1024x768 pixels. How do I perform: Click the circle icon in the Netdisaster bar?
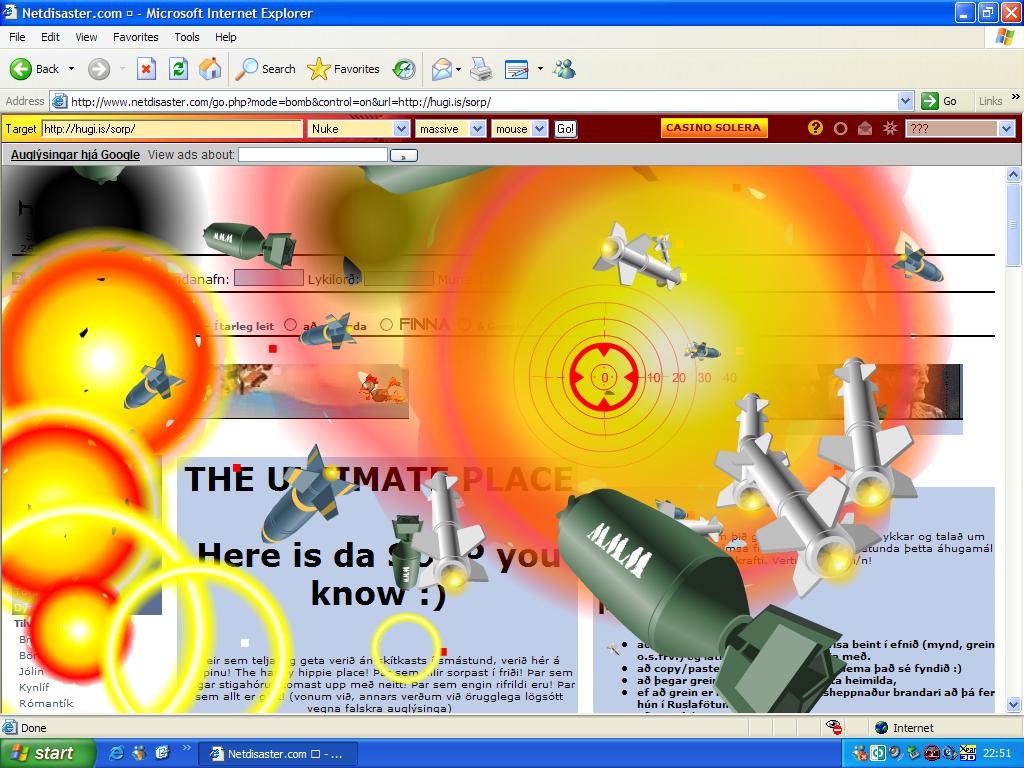pyautogui.click(x=840, y=129)
